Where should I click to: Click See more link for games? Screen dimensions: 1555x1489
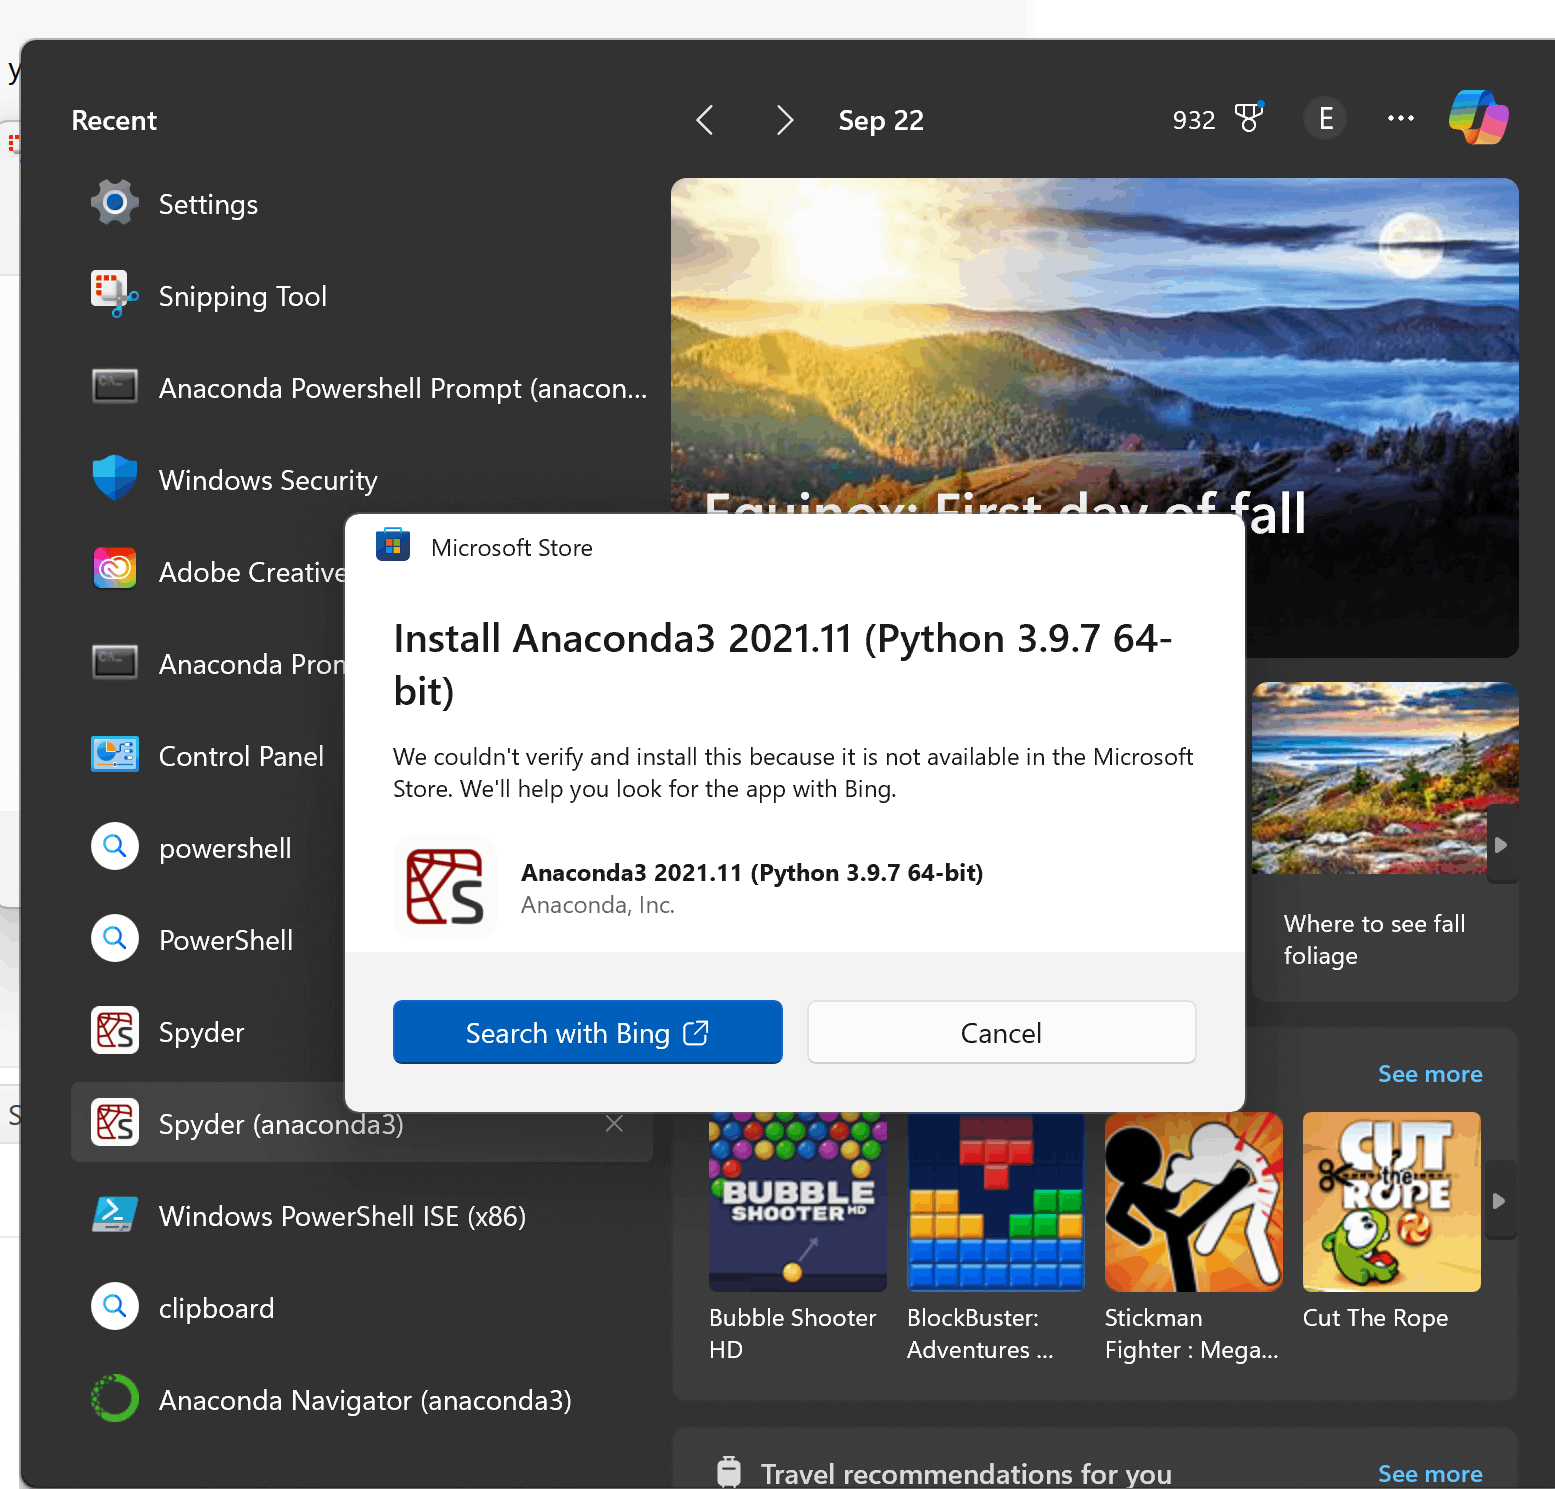click(1430, 1074)
